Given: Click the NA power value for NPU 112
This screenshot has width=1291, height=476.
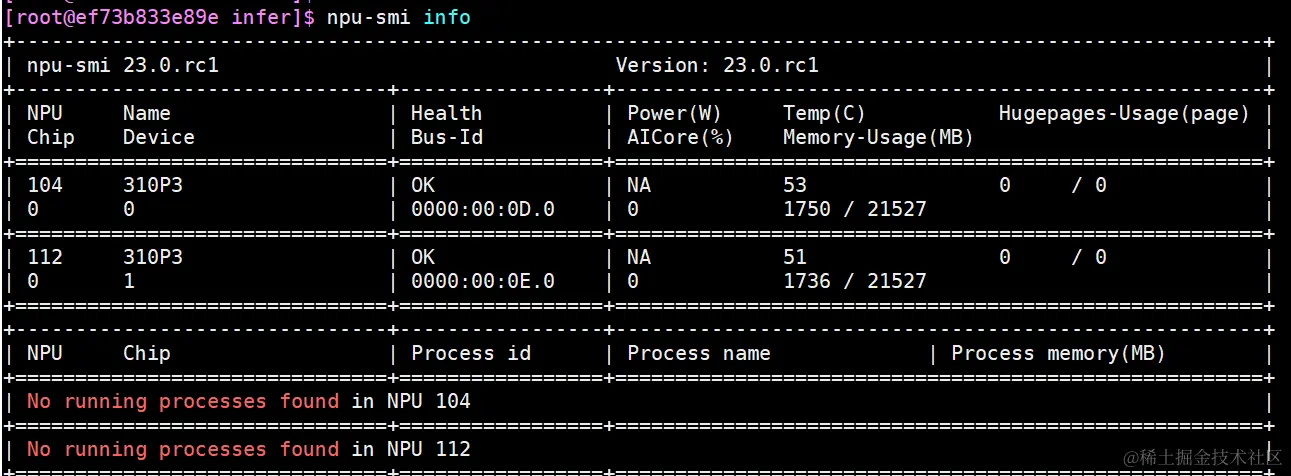Looking at the screenshot, I should [639, 257].
